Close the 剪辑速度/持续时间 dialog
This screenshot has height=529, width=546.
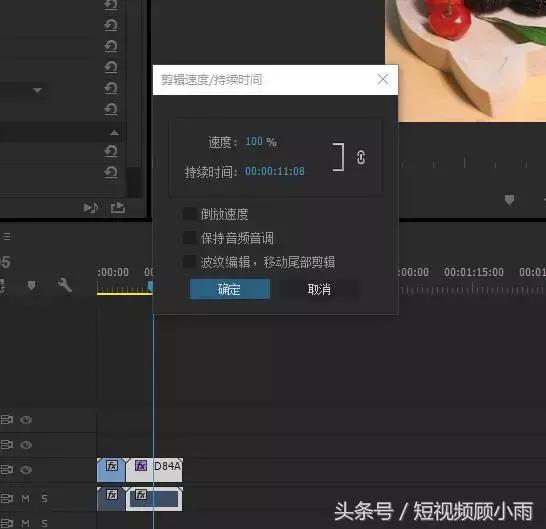pos(383,79)
